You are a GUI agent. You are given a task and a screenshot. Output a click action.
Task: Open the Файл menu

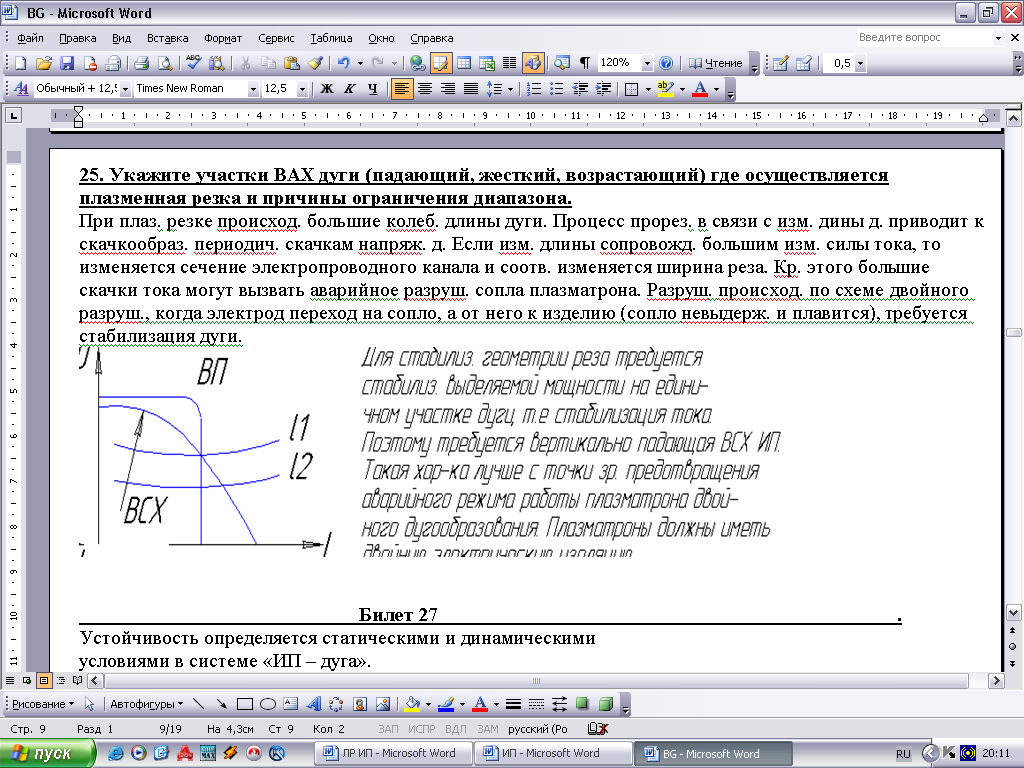[x=30, y=38]
